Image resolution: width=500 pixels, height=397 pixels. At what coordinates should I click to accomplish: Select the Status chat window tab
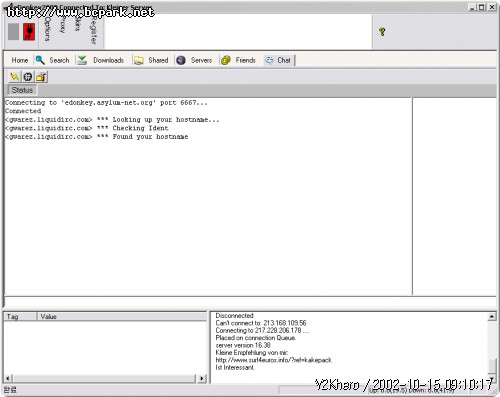coord(22,90)
